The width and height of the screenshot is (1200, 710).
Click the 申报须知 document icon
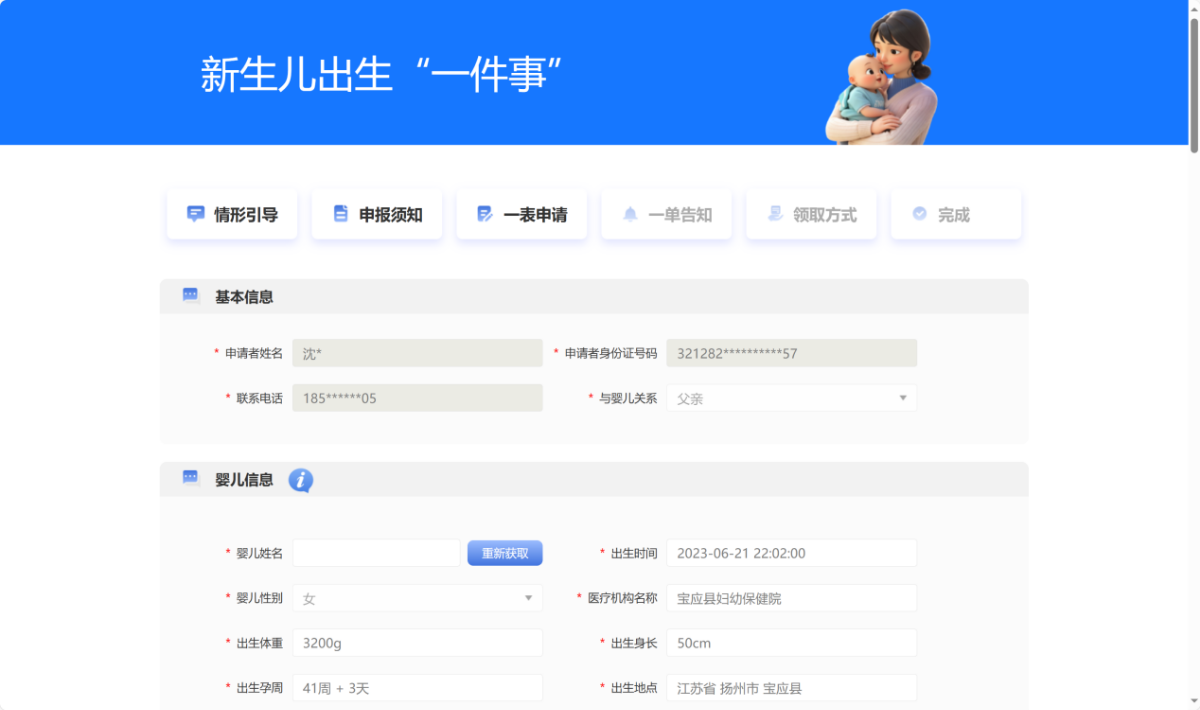pyautogui.click(x=341, y=214)
